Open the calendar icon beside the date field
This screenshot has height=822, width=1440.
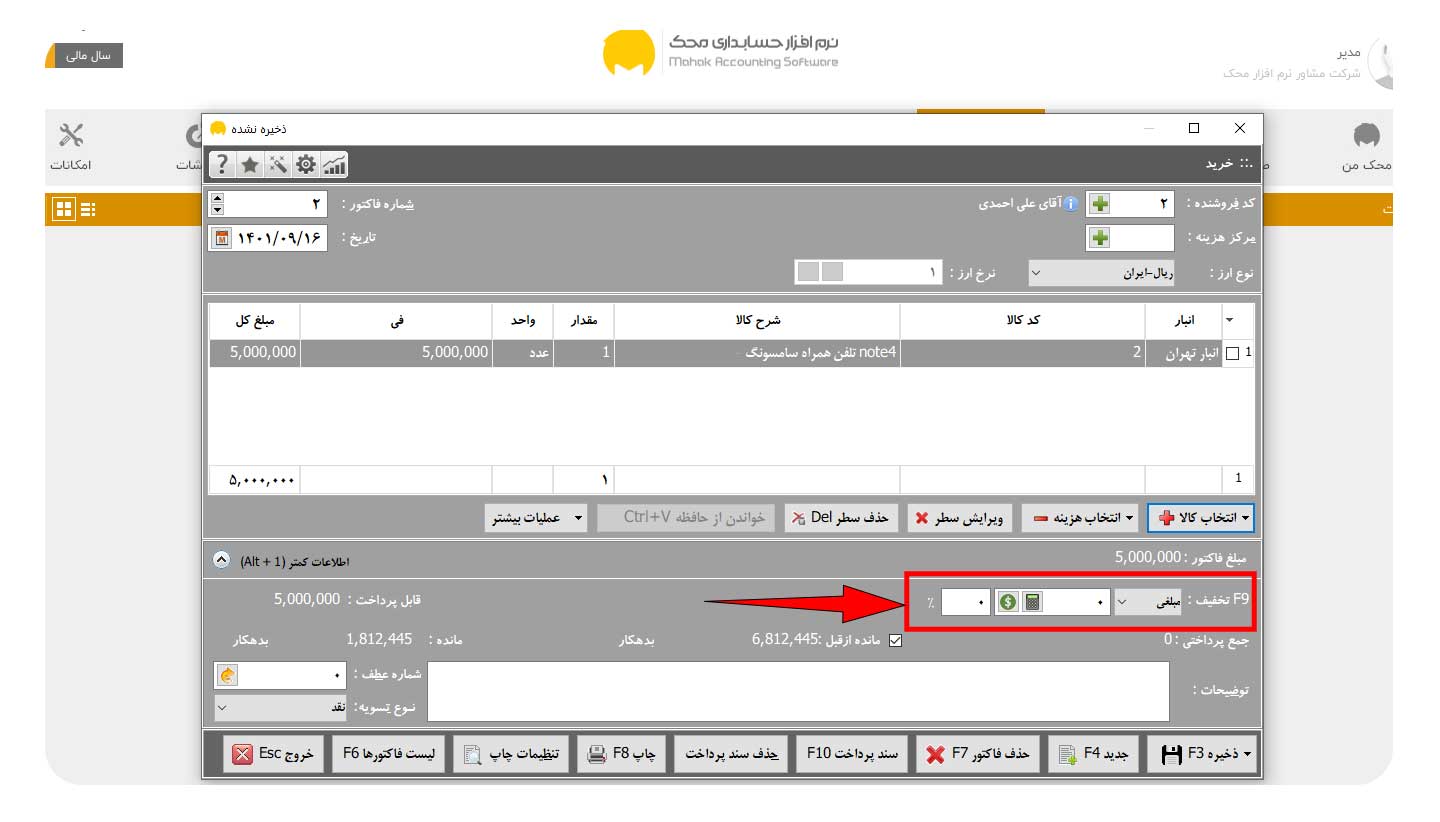221,239
